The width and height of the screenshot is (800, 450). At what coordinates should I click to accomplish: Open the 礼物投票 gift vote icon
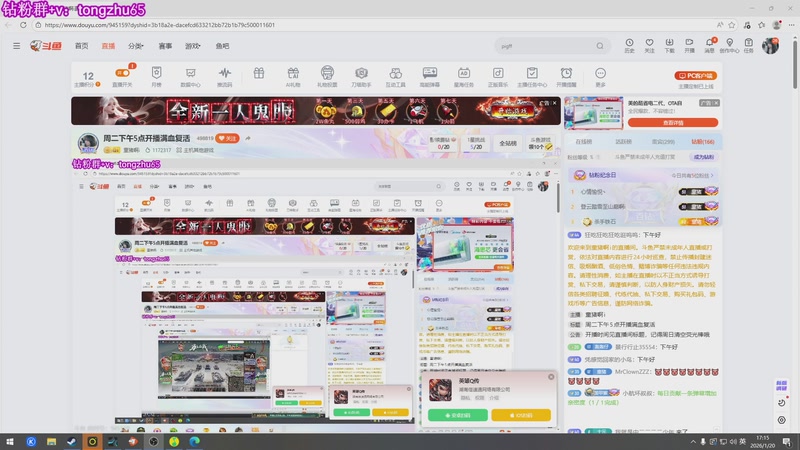(327, 72)
